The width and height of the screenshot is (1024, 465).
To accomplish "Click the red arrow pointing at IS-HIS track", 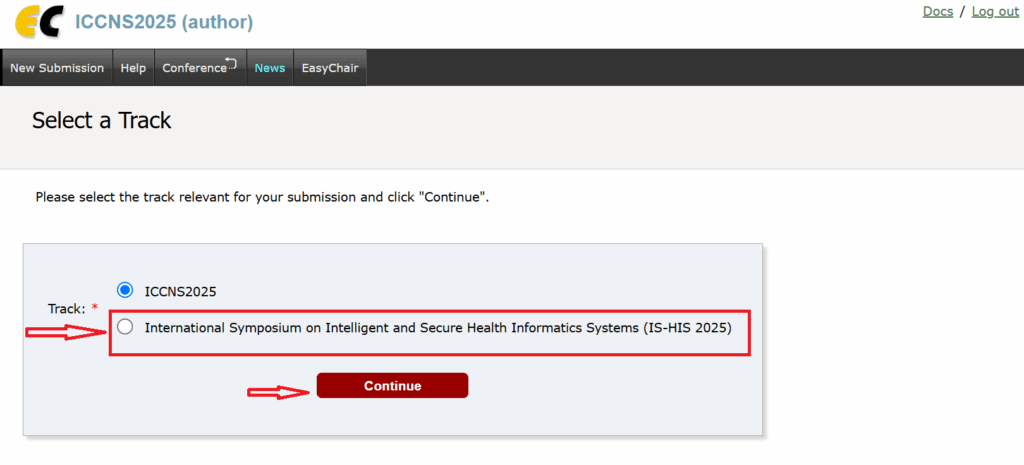I will [x=66, y=333].
